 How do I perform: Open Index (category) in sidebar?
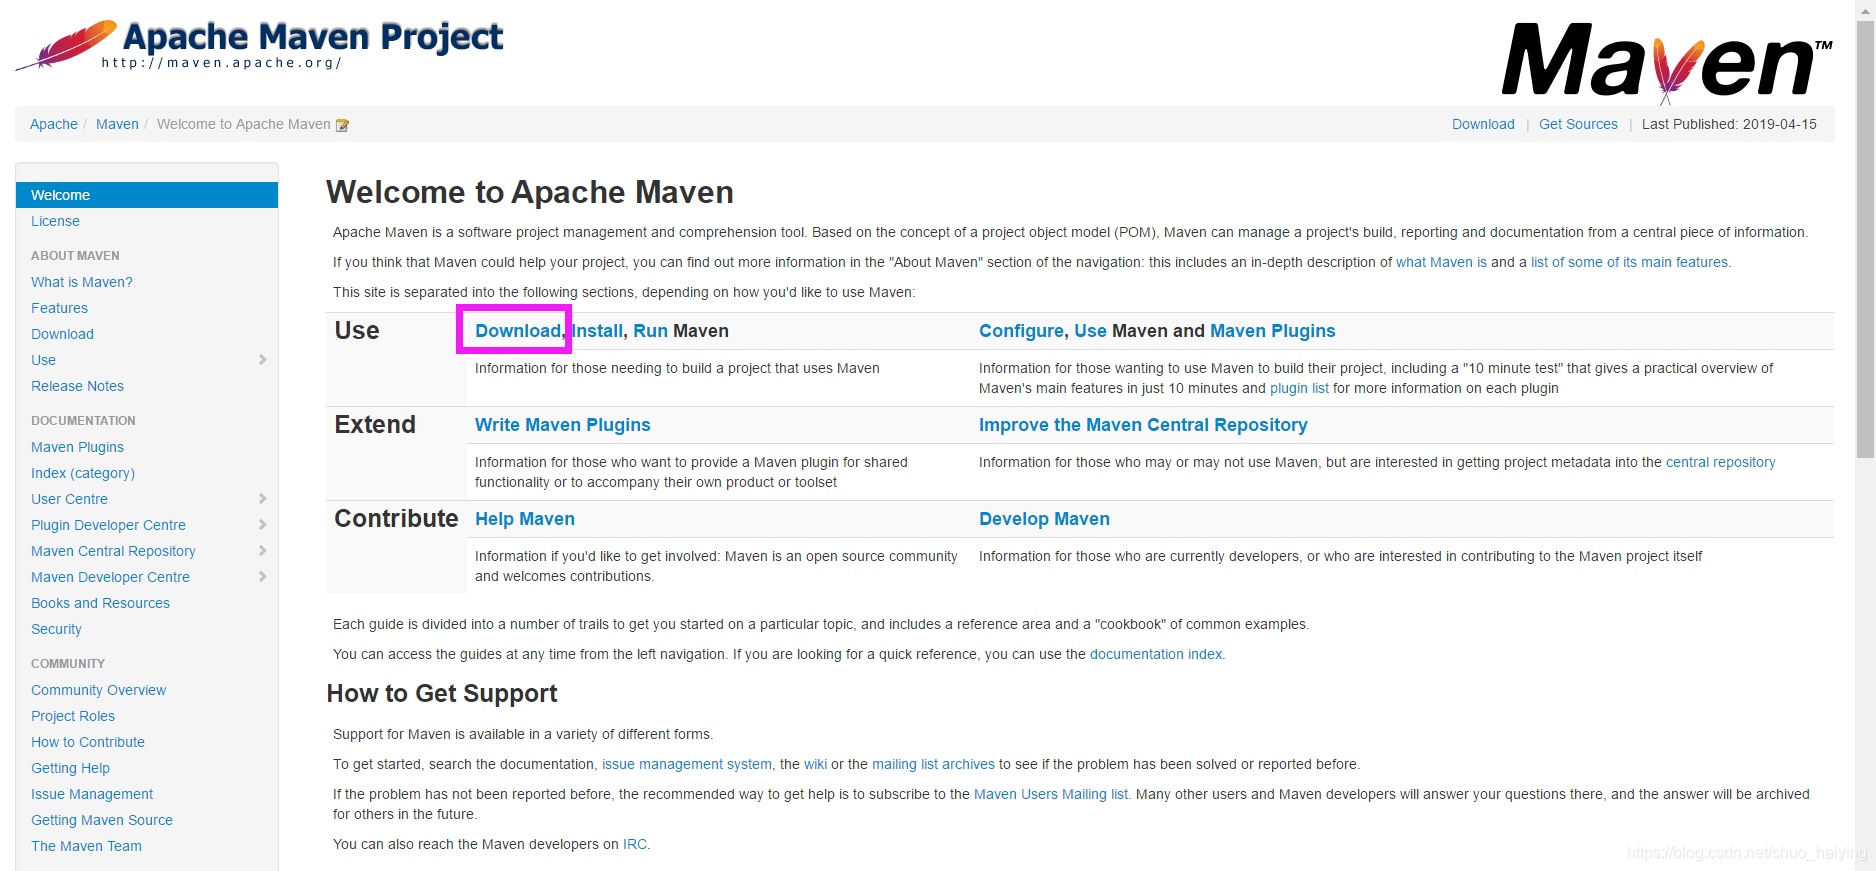pyautogui.click(x=83, y=473)
